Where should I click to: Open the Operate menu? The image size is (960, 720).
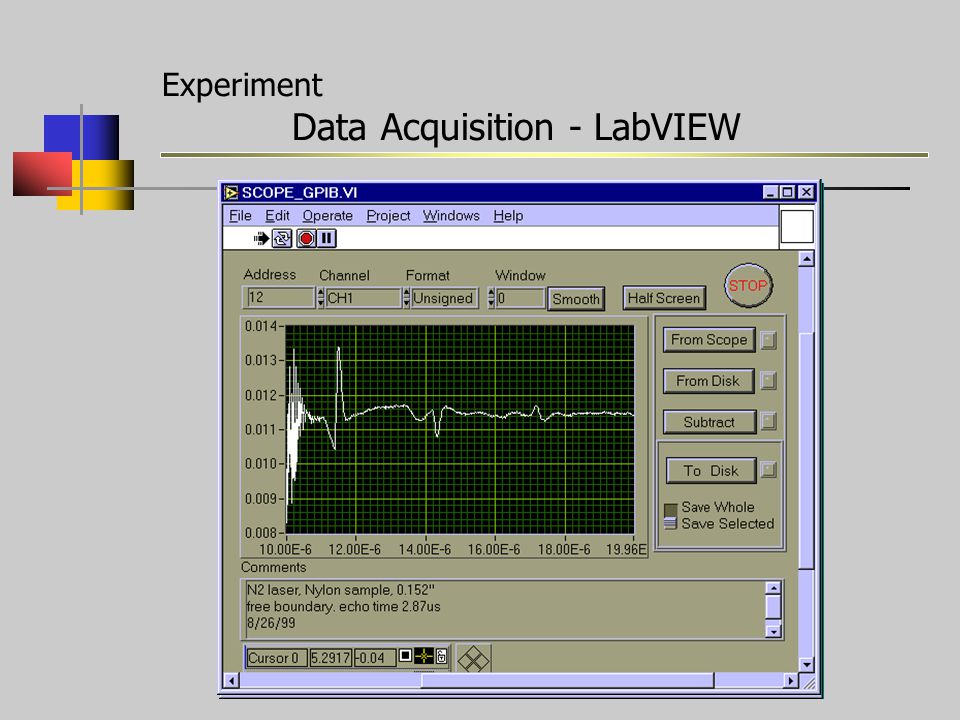click(x=328, y=216)
